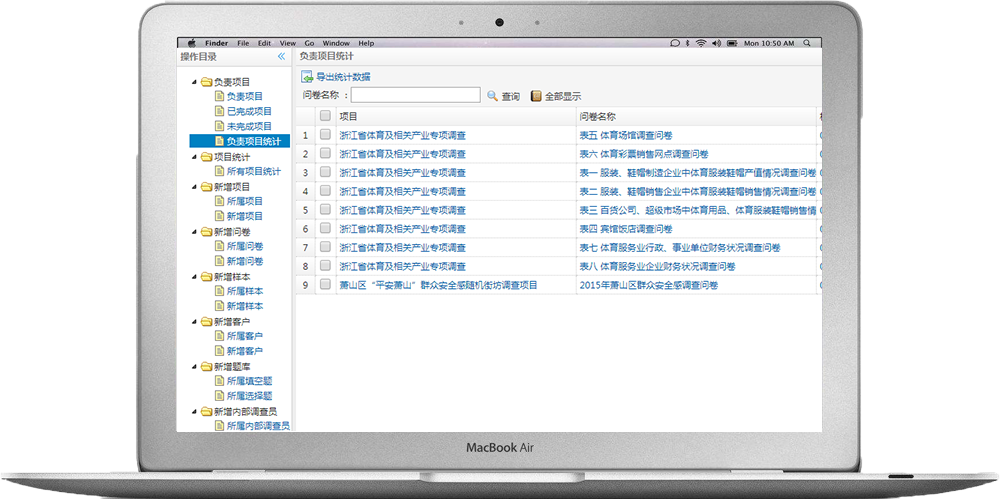Click the Wi-Fi icon in menu bar
This screenshot has height=500, width=1000.
coord(701,43)
